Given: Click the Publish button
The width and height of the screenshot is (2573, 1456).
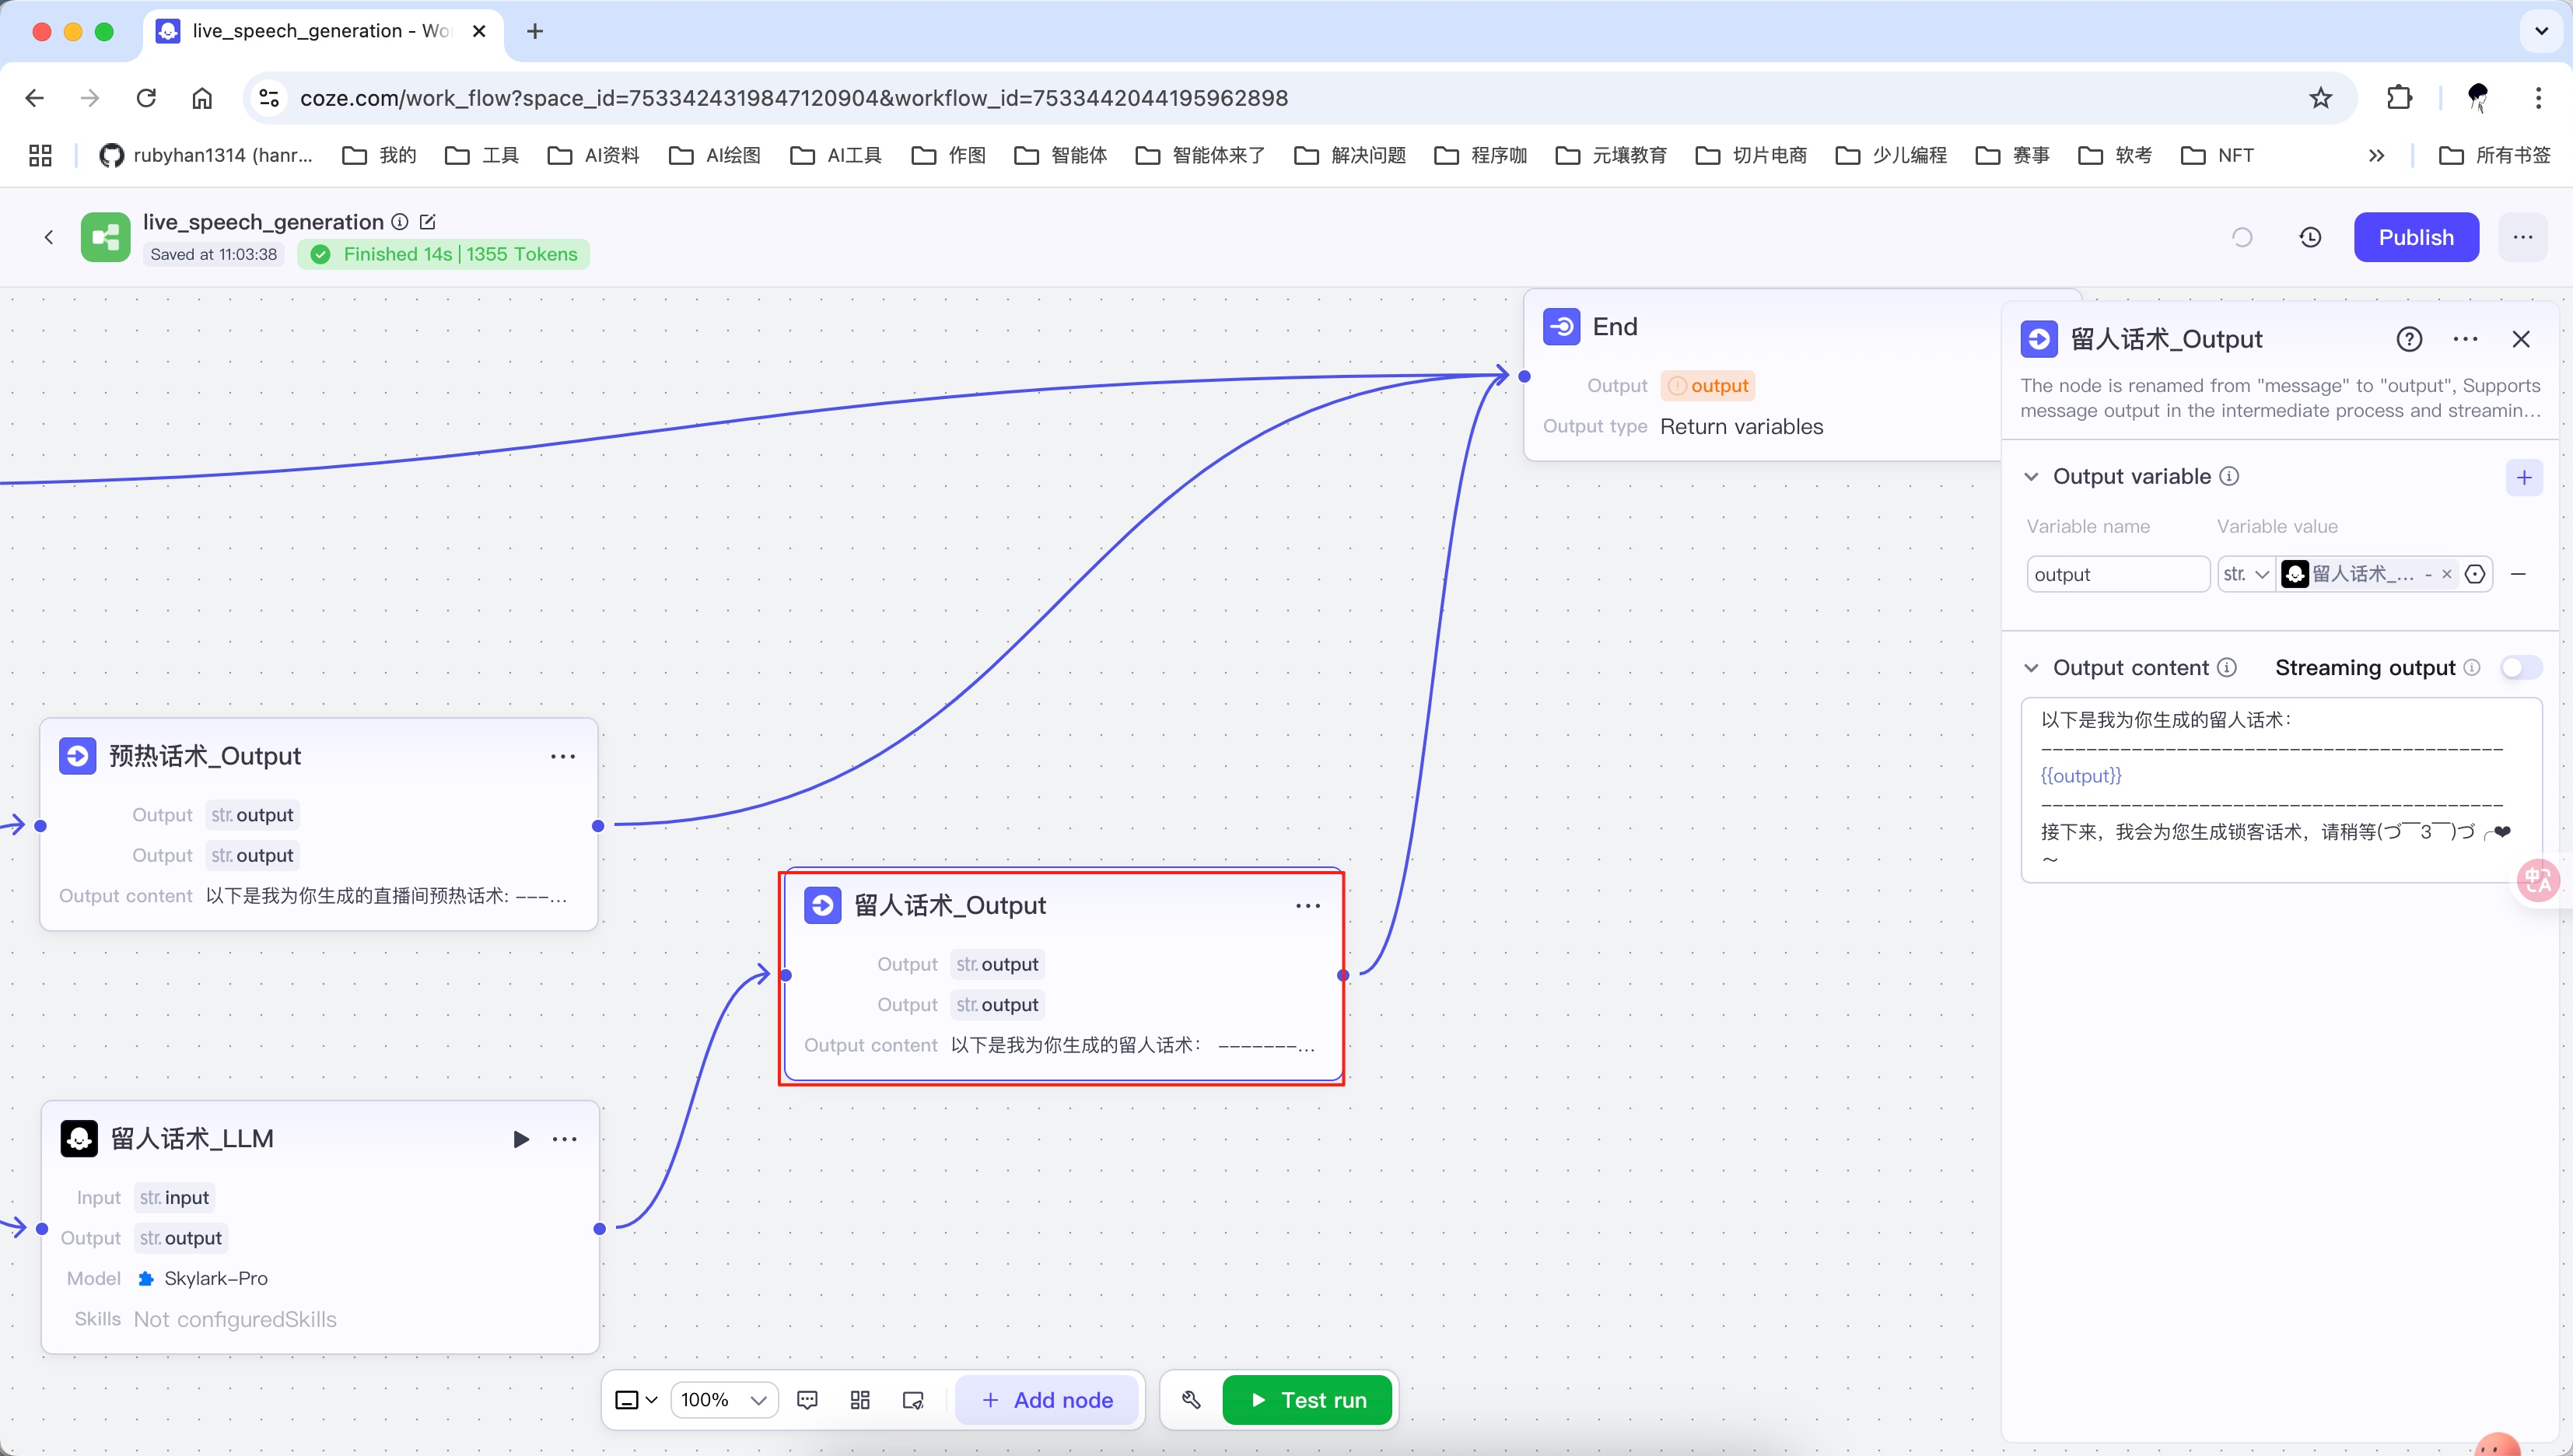Looking at the screenshot, I should 2415,237.
